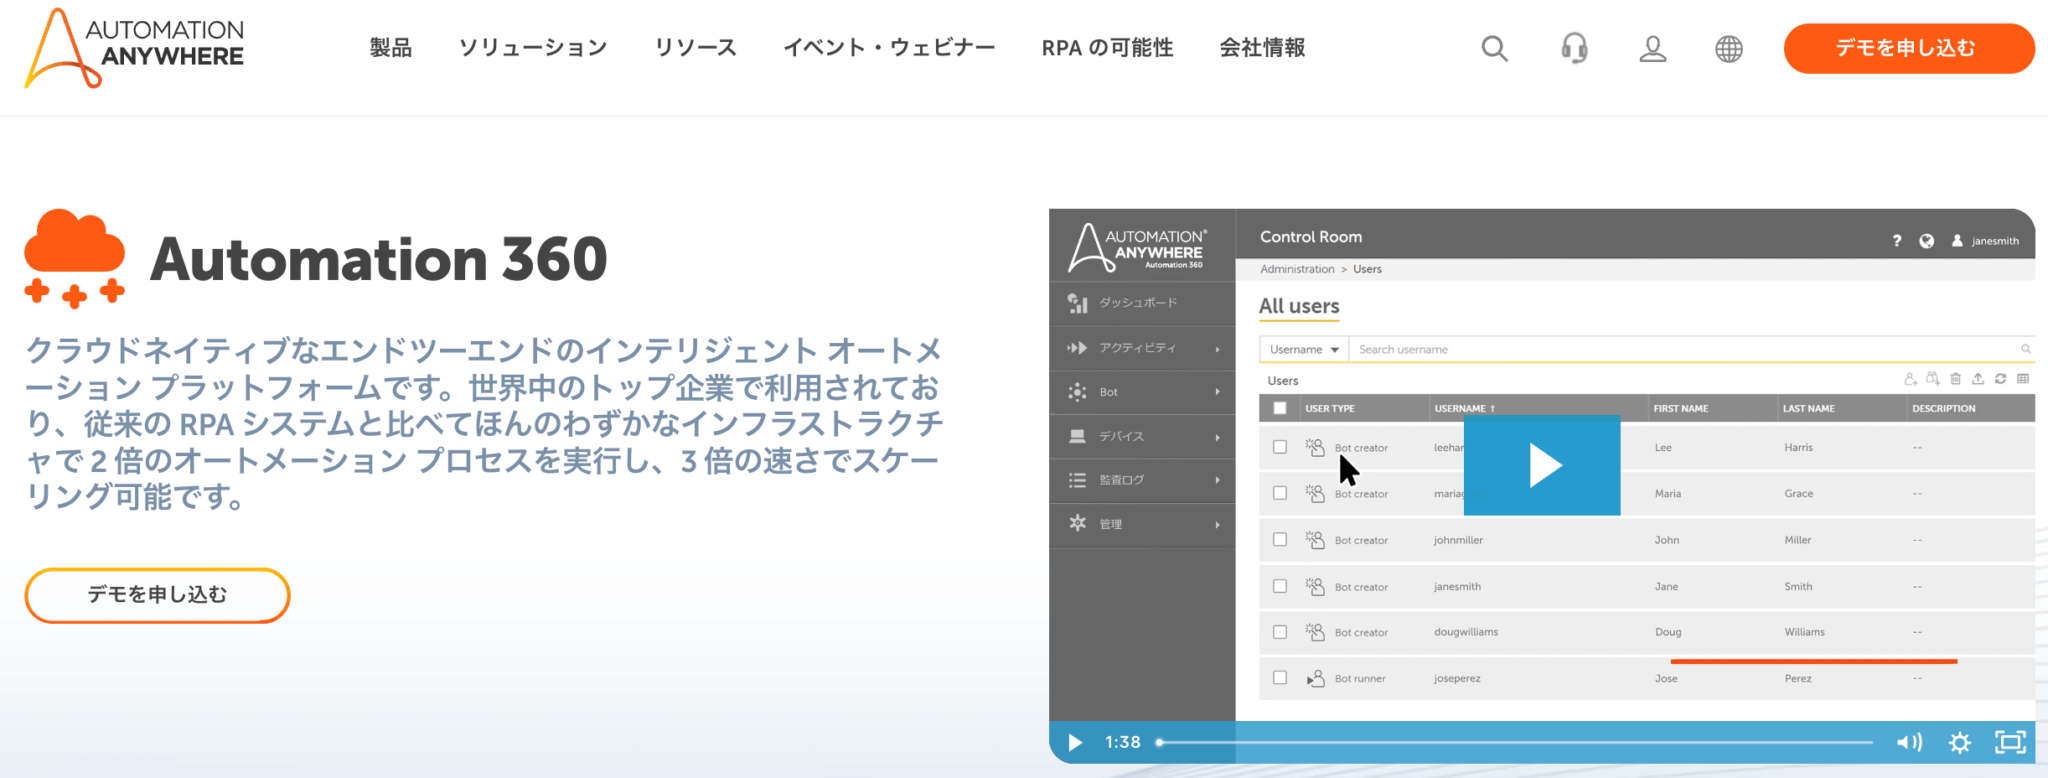
Task: Mute the video with speaker icon
Action: (x=1909, y=742)
